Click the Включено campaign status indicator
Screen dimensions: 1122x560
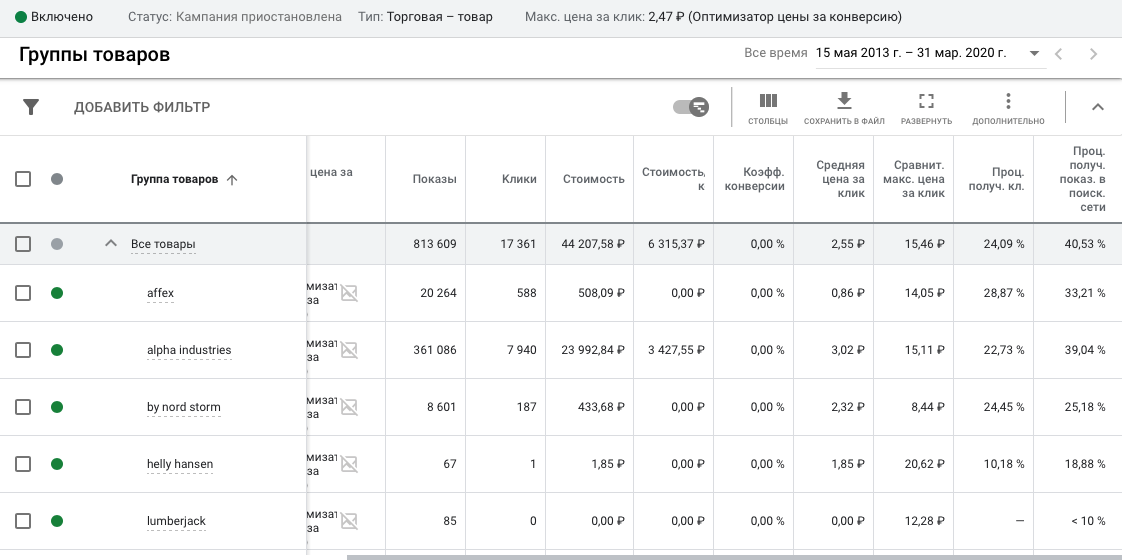click(54, 16)
